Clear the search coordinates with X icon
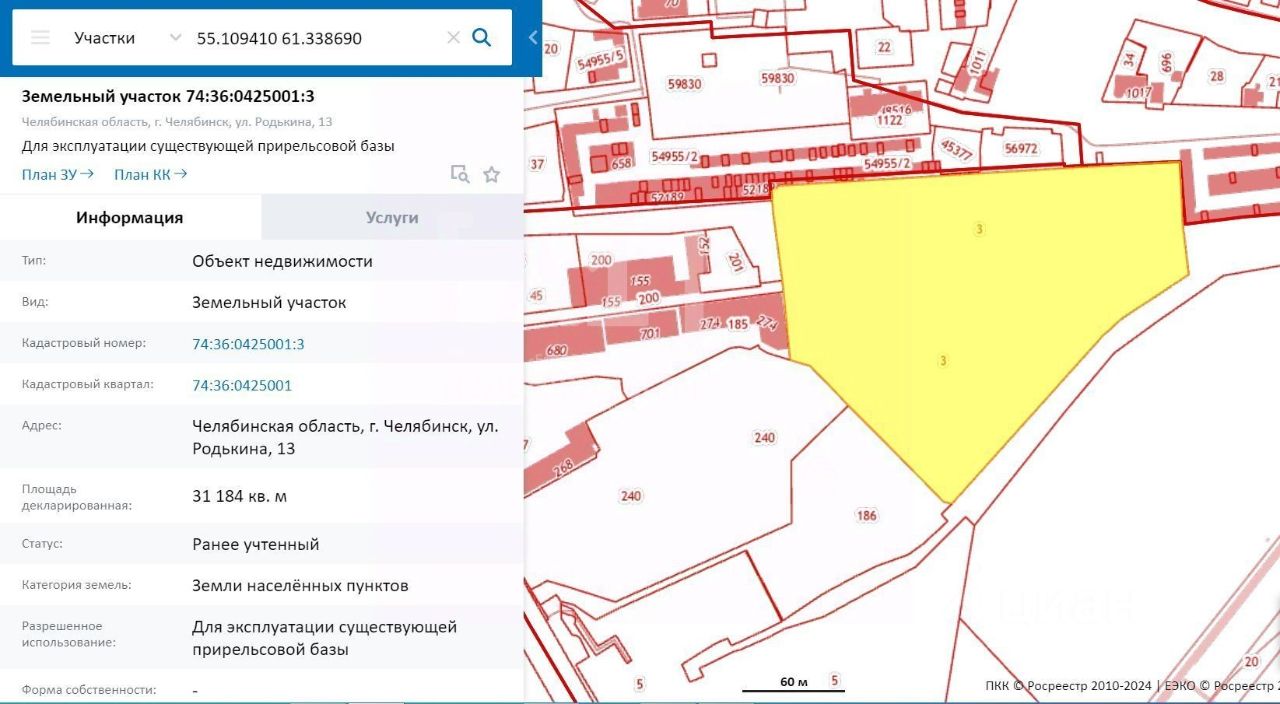Viewport: 1280px width, 704px height. [453, 38]
